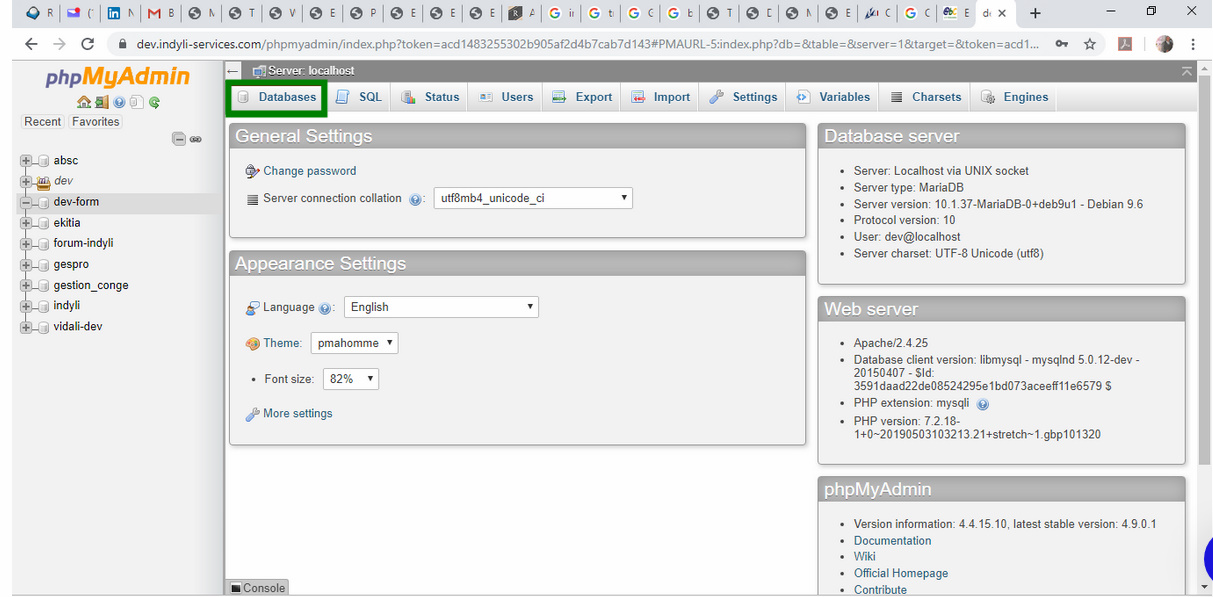Reload the page with the browser refresh icon
The height and width of the screenshot is (597, 1213).
click(x=88, y=44)
